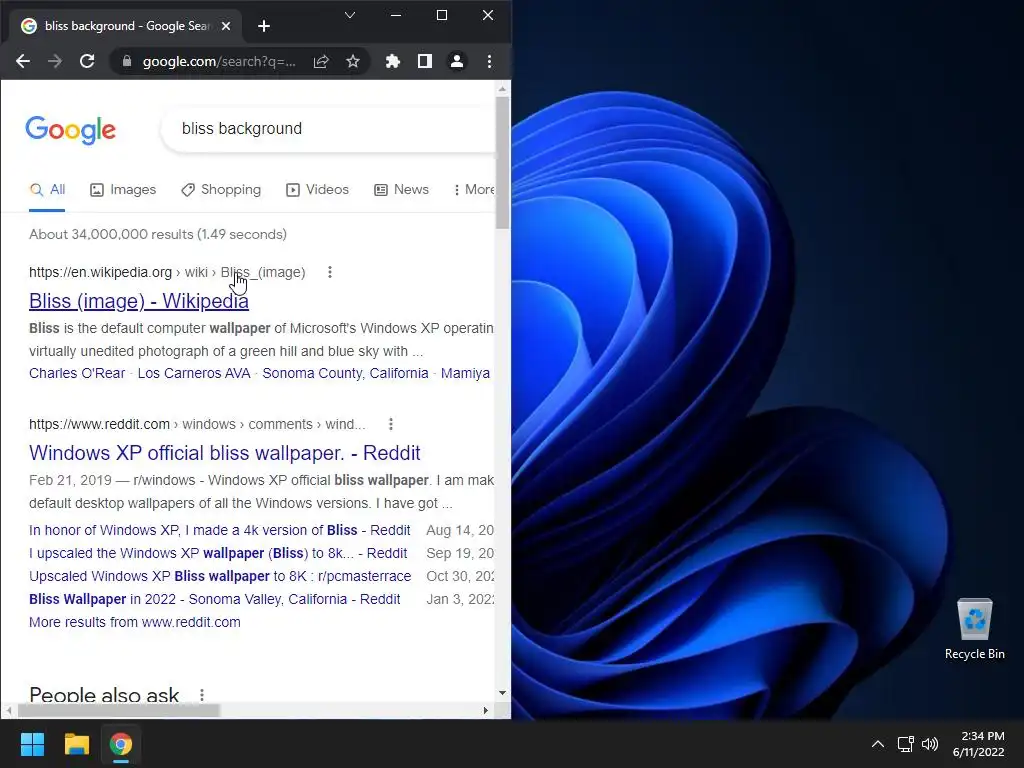The image size is (1024, 768).
Task: Click the scroll up arrow
Action: [502, 88]
